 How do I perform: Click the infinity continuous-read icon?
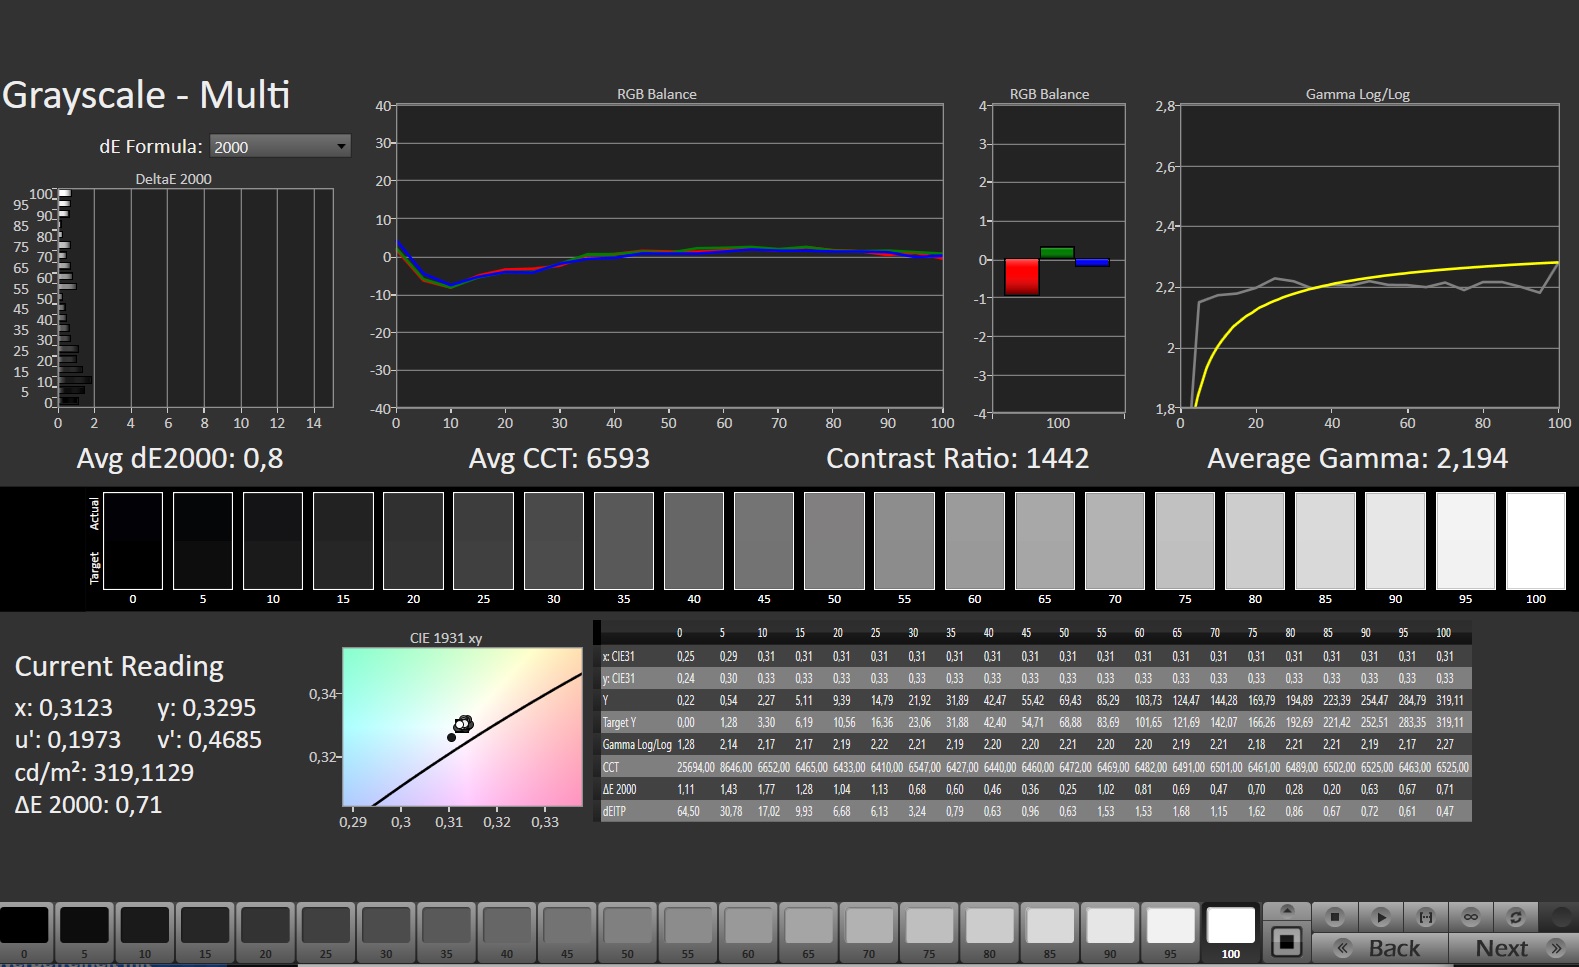click(x=1470, y=916)
